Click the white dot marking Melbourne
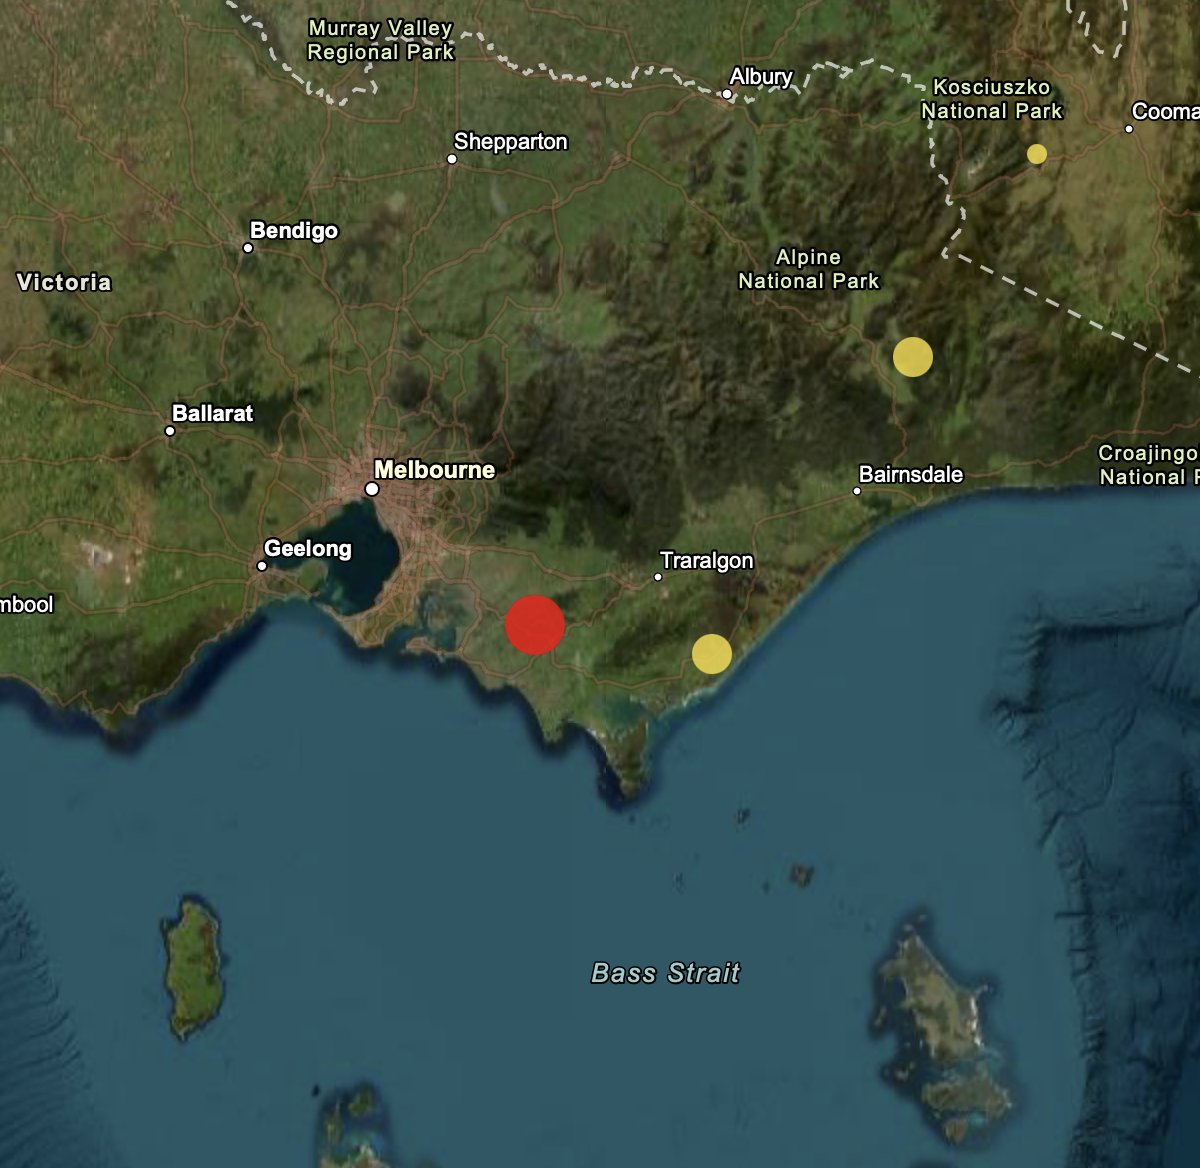The image size is (1200, 1168). point(372,489)
